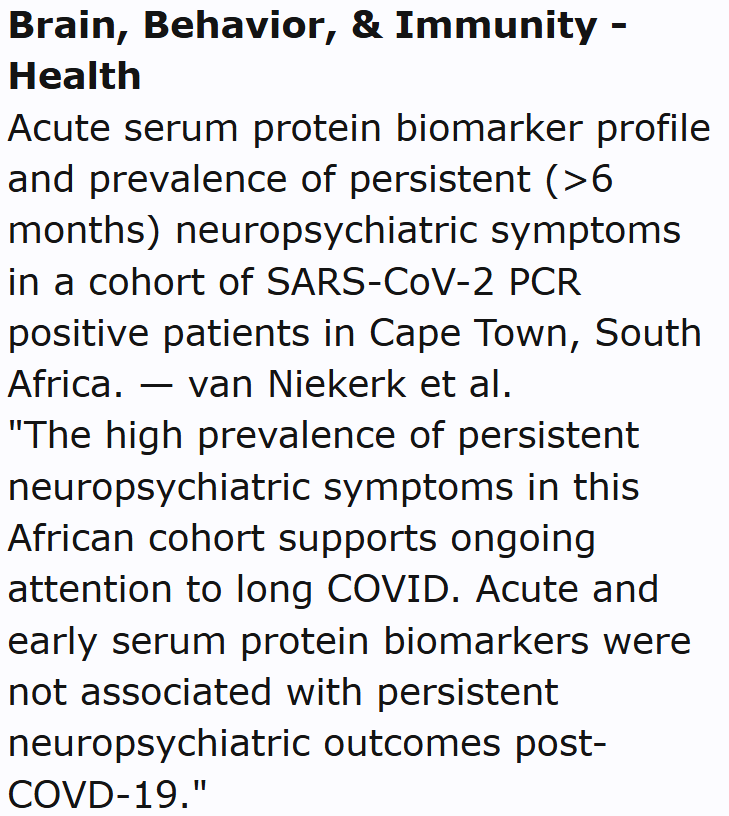Viewport: 729px width, 816px height.
Task: Click the text not associated with persistent
Action: 282,691
